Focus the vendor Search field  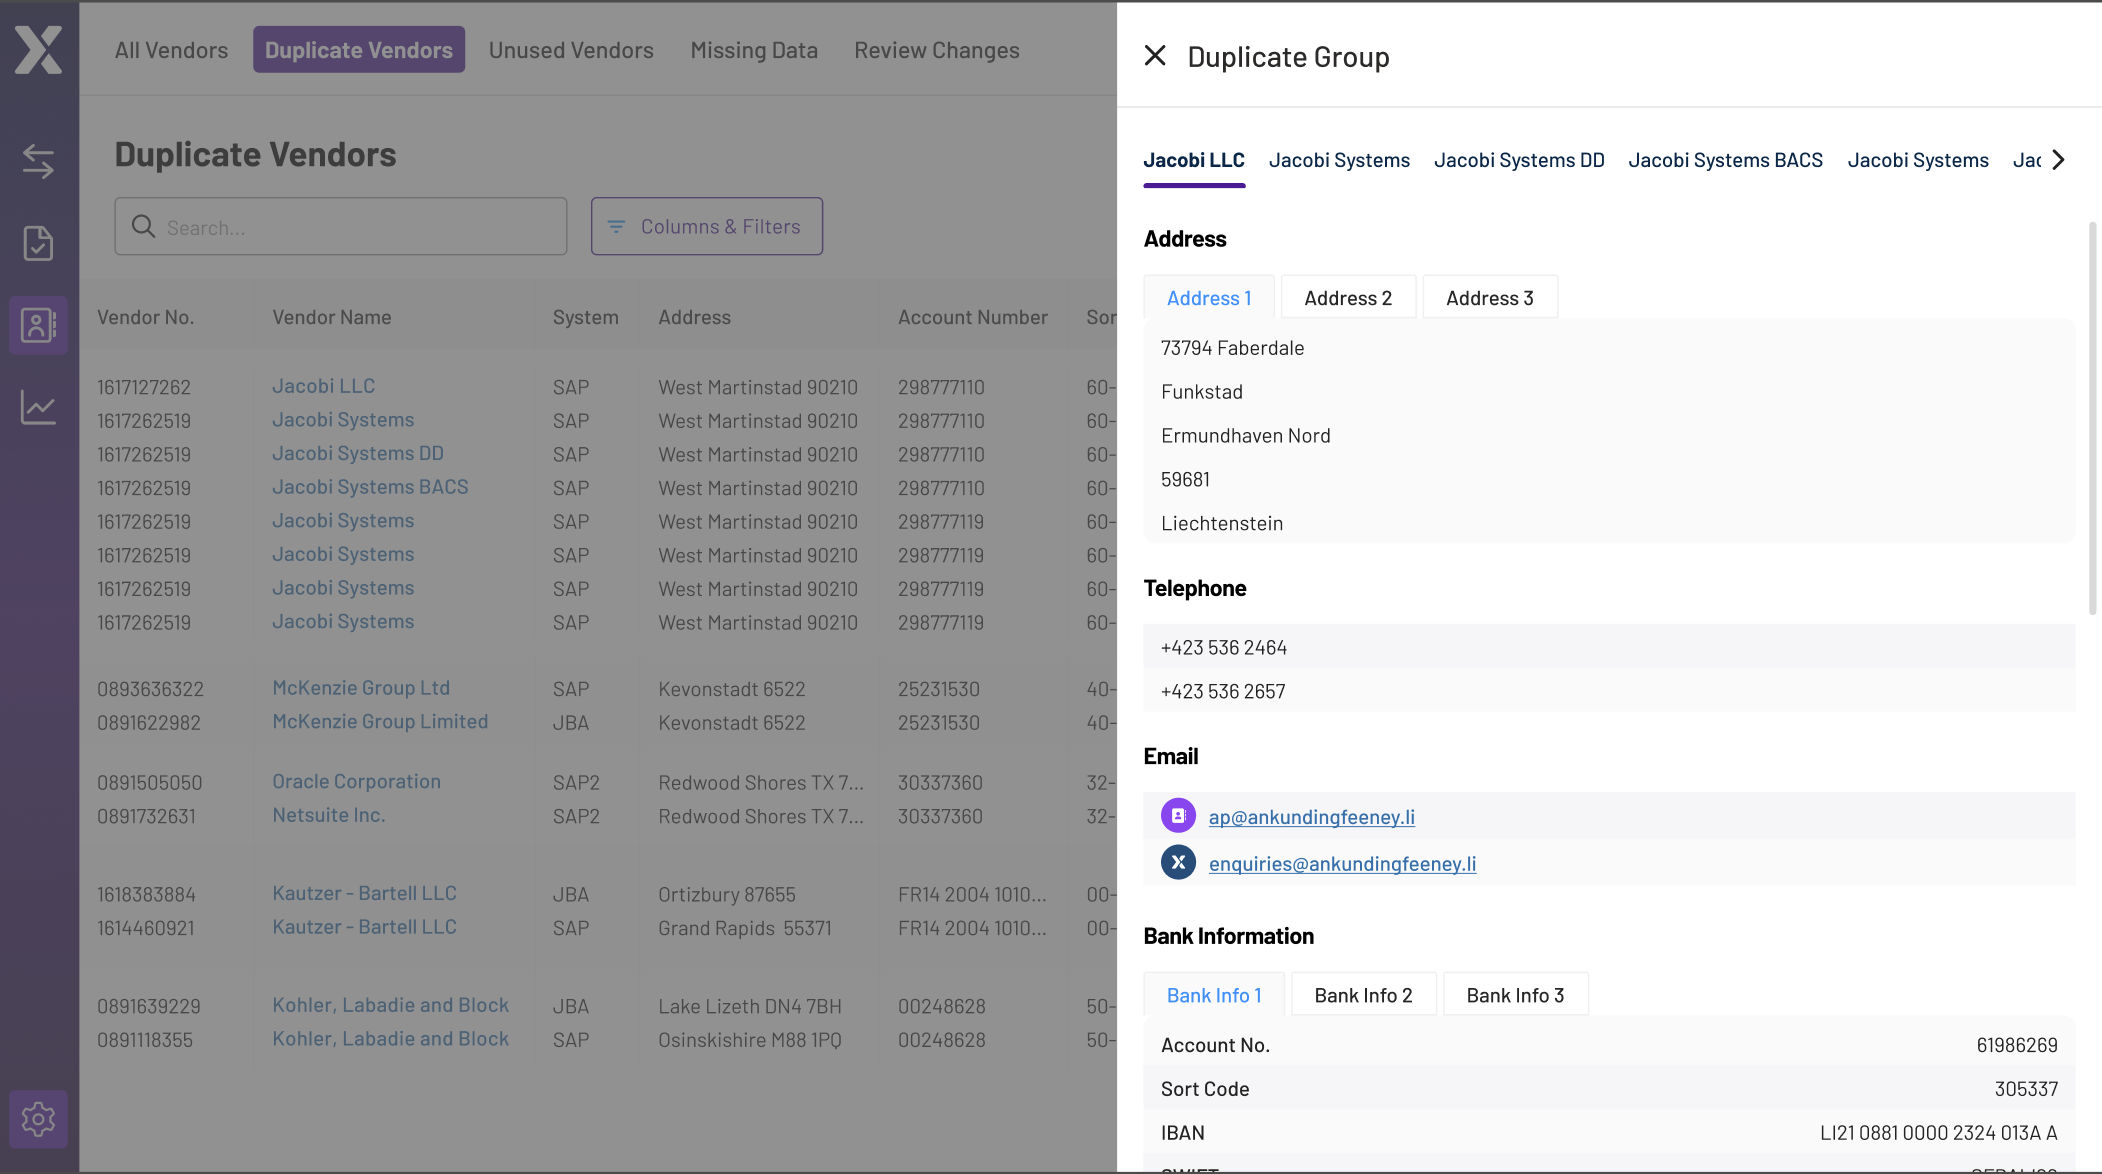[x=341, y=226]
